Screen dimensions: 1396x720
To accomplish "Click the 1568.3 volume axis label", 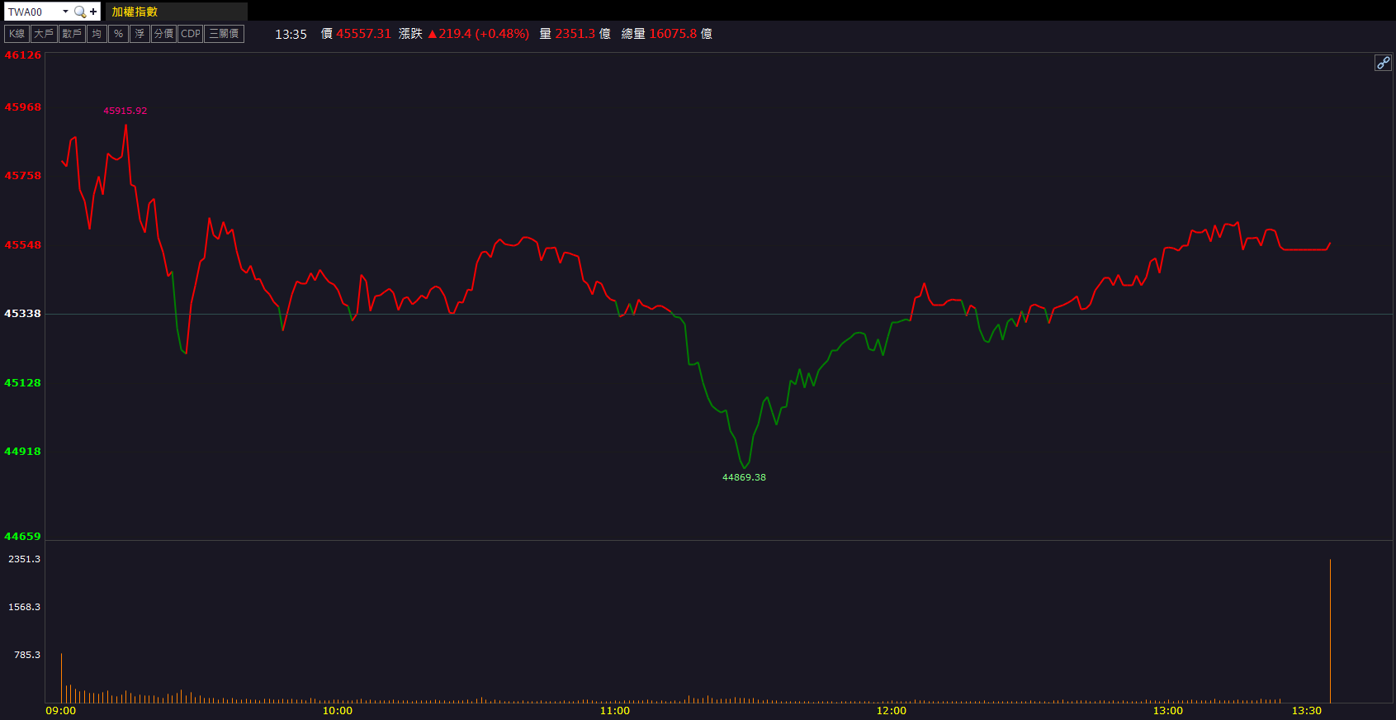I will 24,607.
